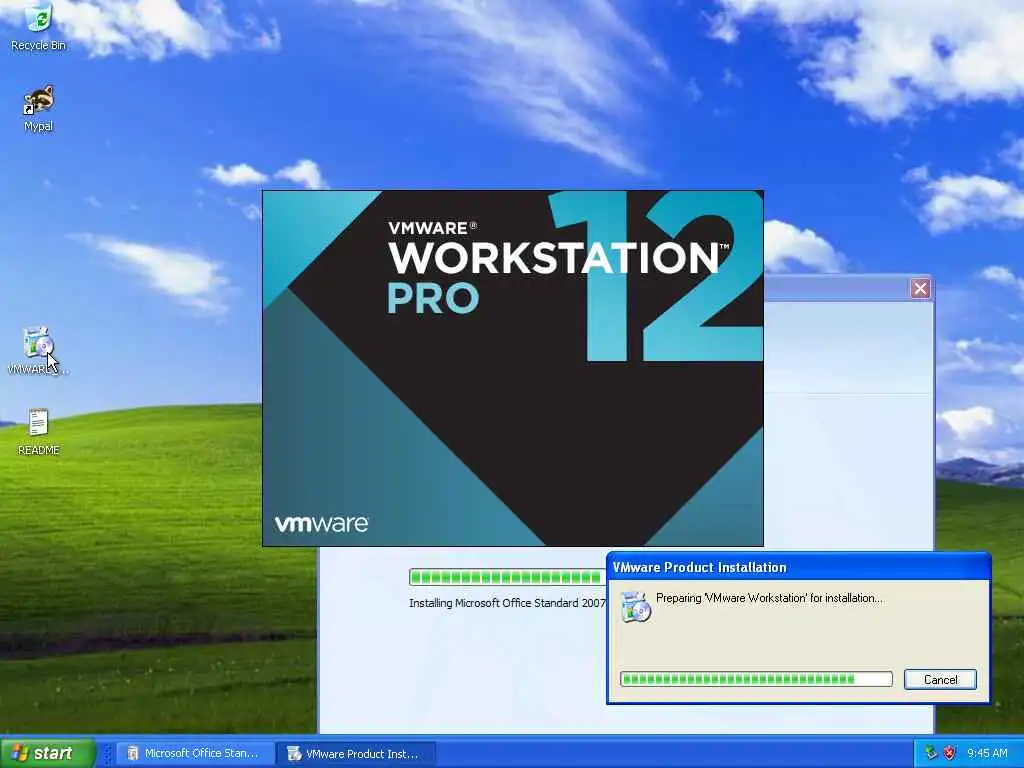Click the red security shield tray icon
The width and height of the screenshot is (1024, 768).
(949, 753)
